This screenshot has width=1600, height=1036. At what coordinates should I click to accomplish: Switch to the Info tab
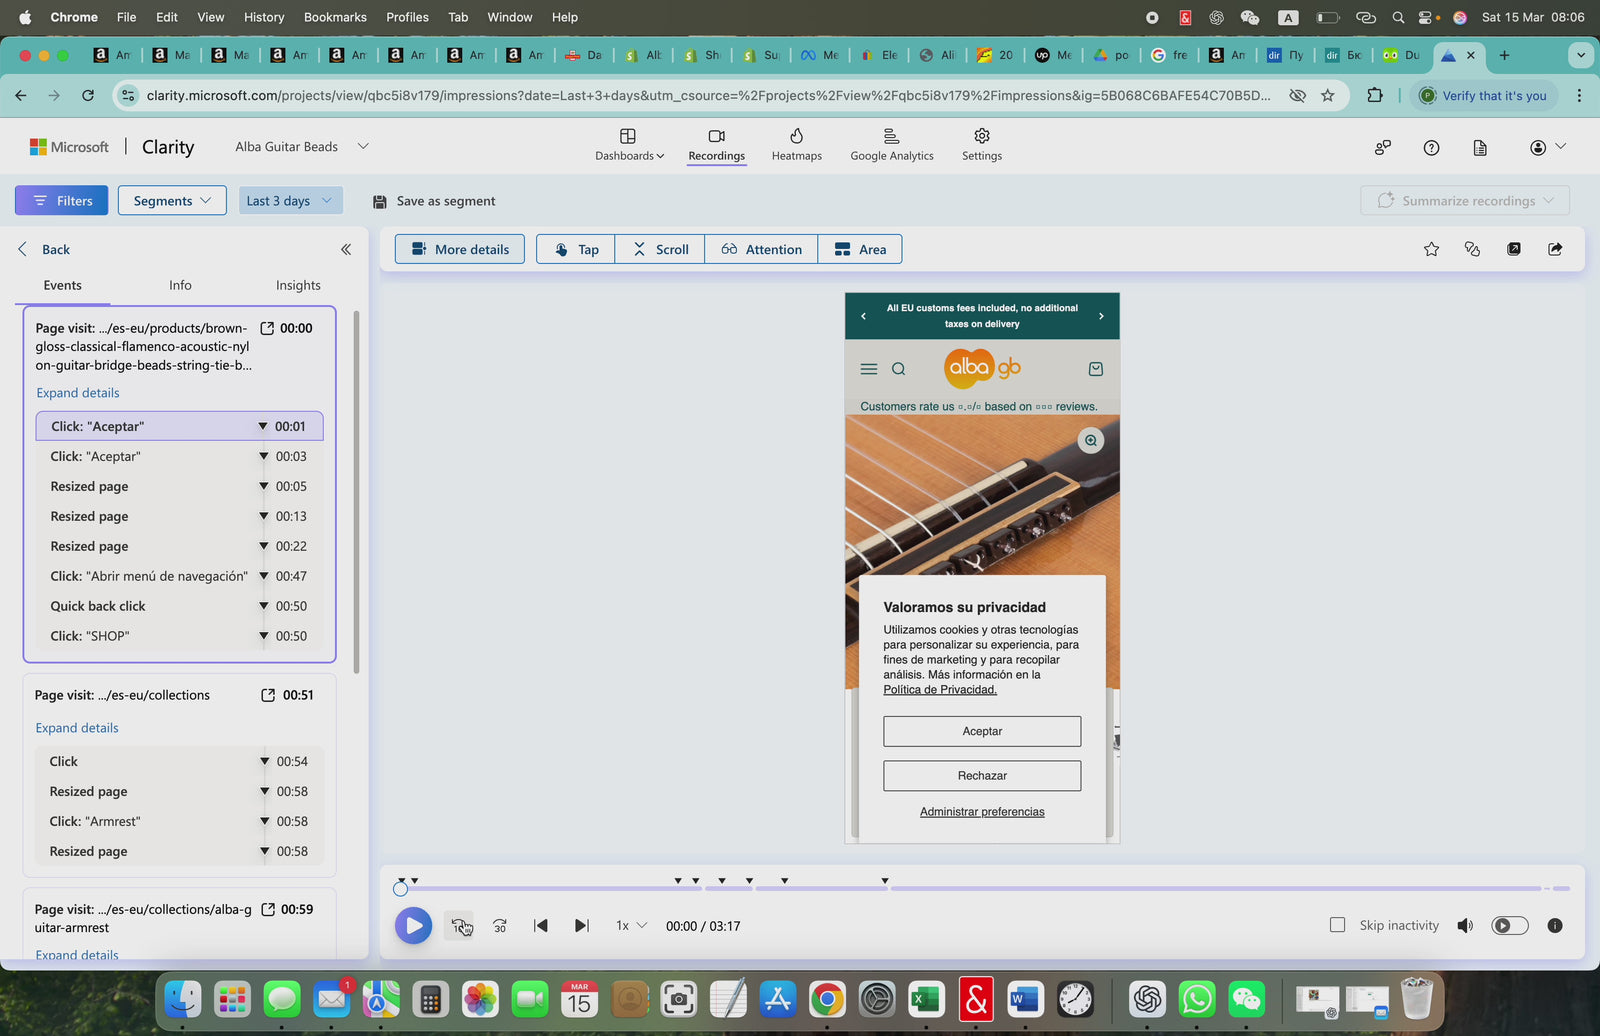(x=180, y=285)
